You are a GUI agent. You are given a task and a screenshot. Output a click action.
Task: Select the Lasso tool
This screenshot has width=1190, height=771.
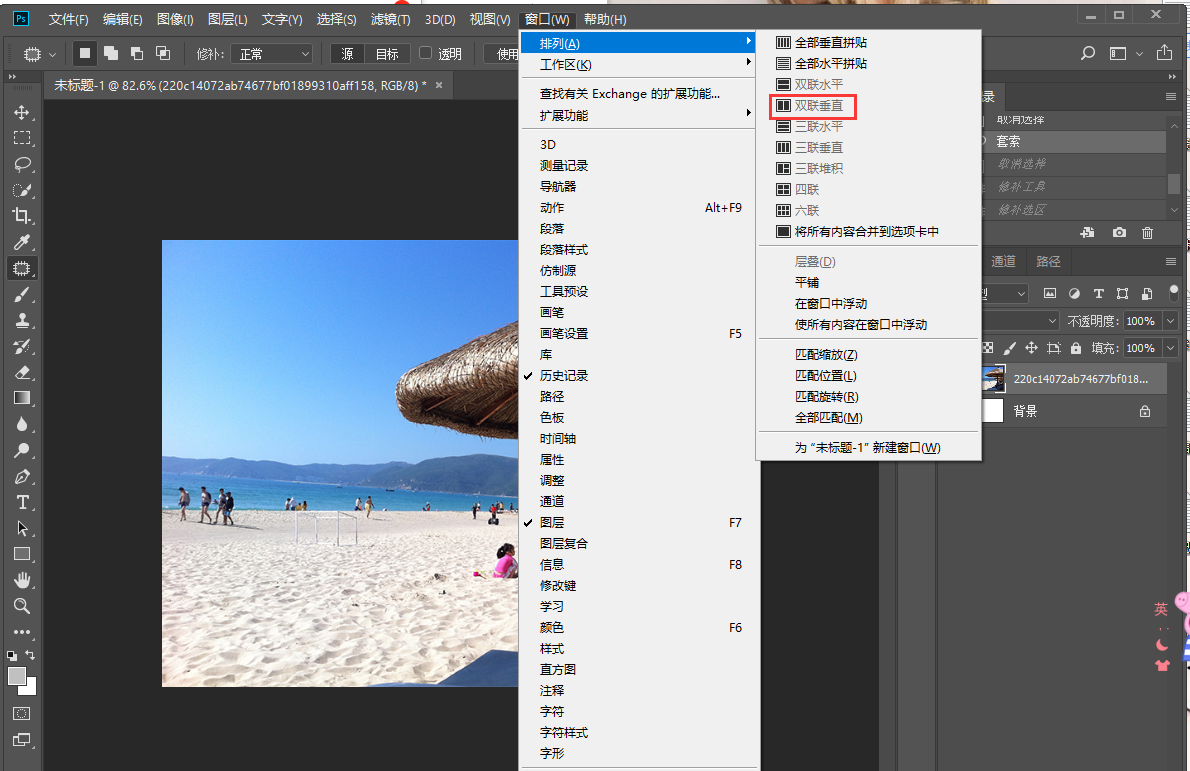[22, 164]
